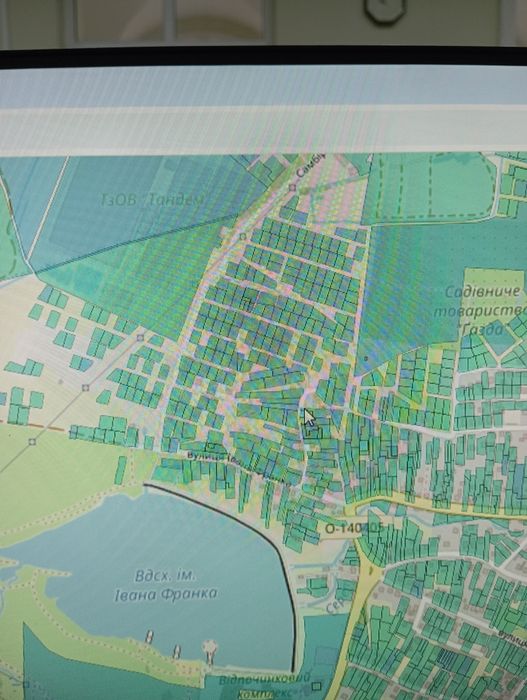Click the O-140405 road number label

(354, 529)
